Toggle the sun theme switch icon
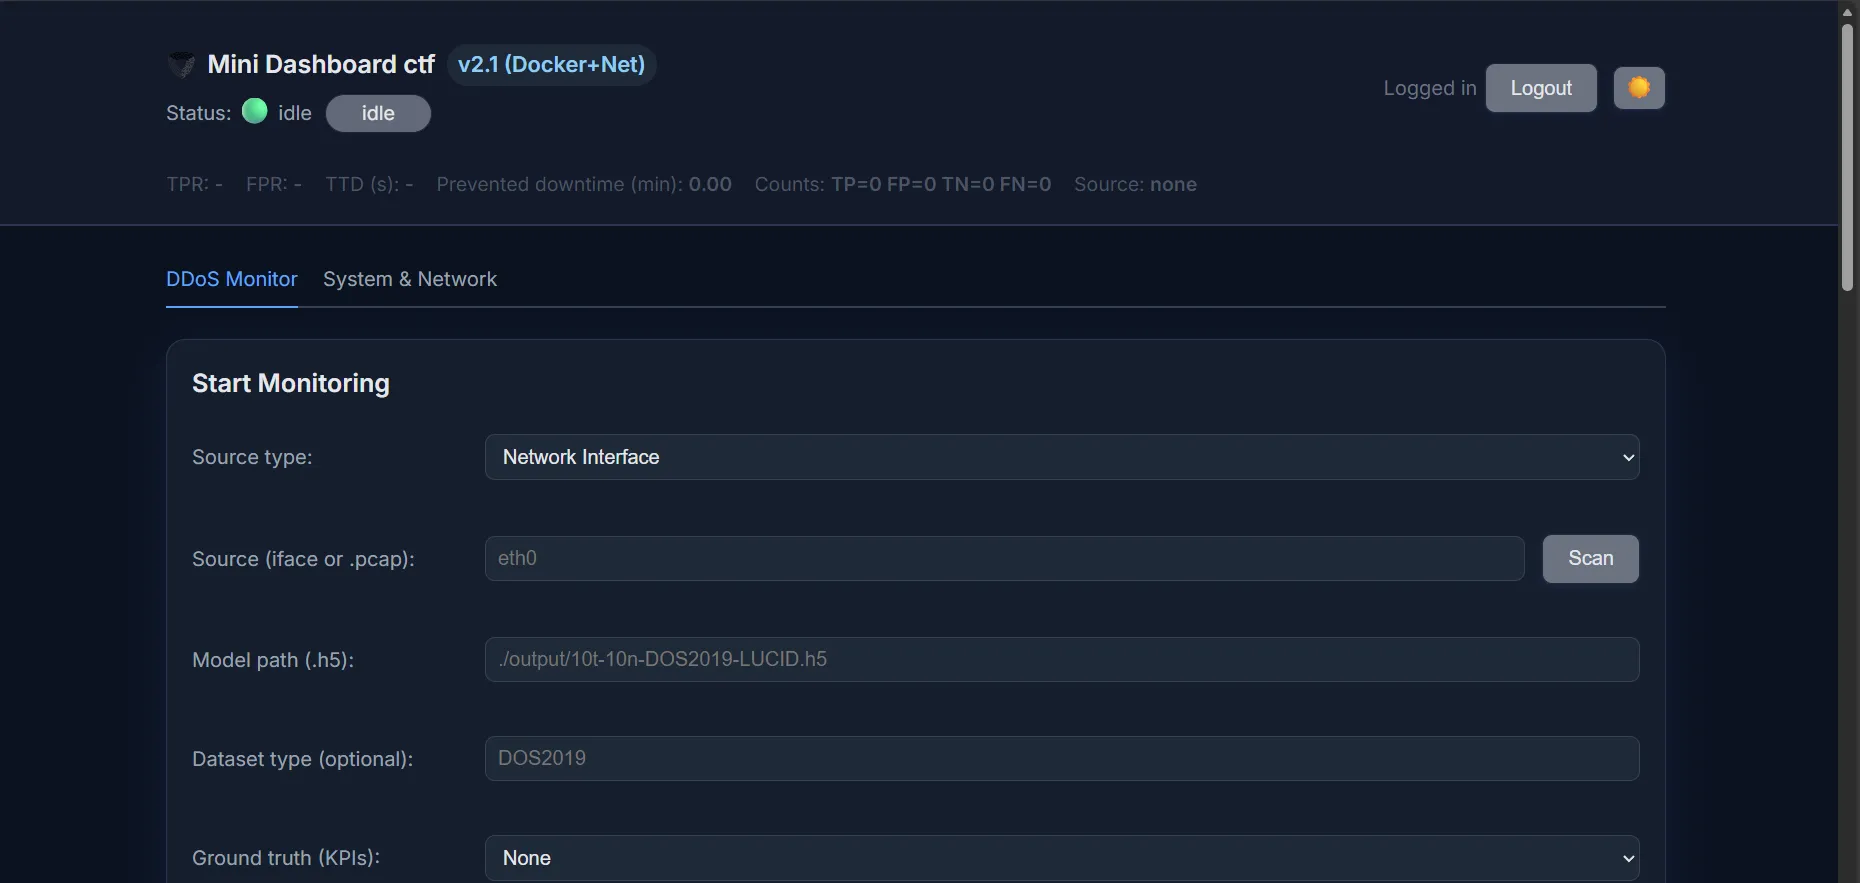The width and height of the screenshot is (1860, 883). pyautogui.click(x=1638, y=88)
